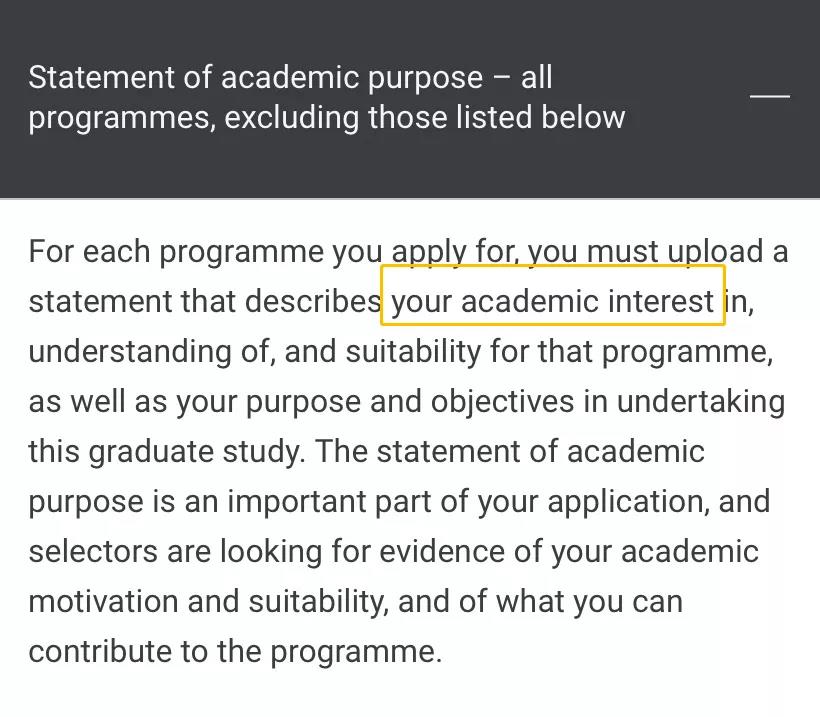Click the words "statement that describes"
This screenshot has height=717, width=820.
click(x=204, y=302)
